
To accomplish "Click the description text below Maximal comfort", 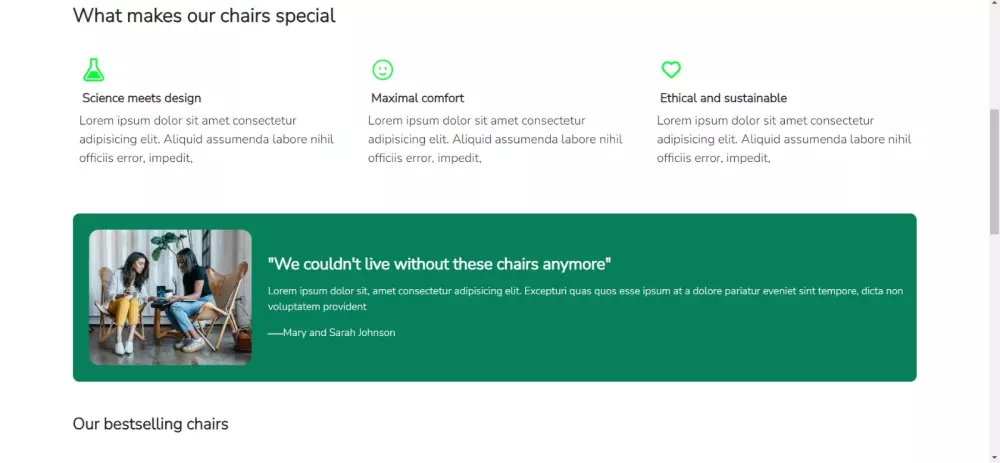I will (x=495, y=139).
